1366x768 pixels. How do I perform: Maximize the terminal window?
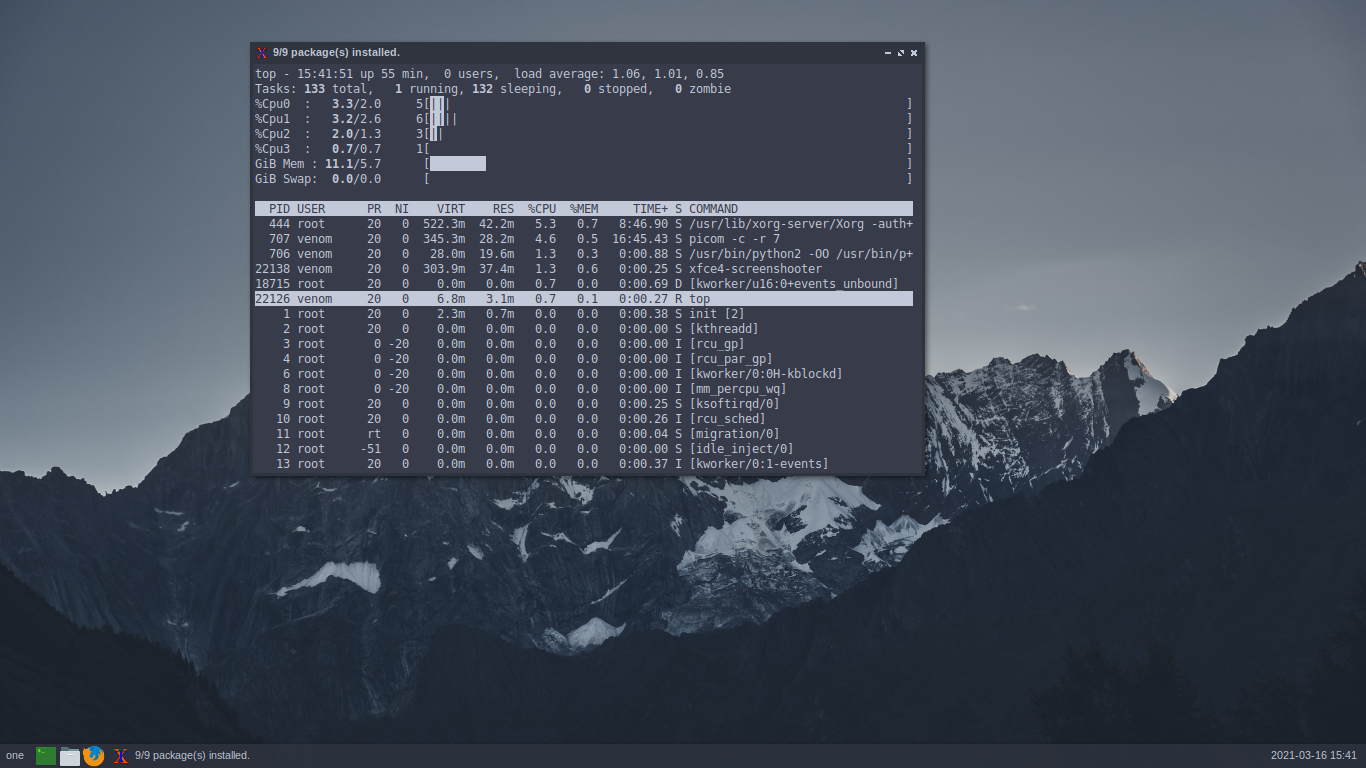point(901,53)
